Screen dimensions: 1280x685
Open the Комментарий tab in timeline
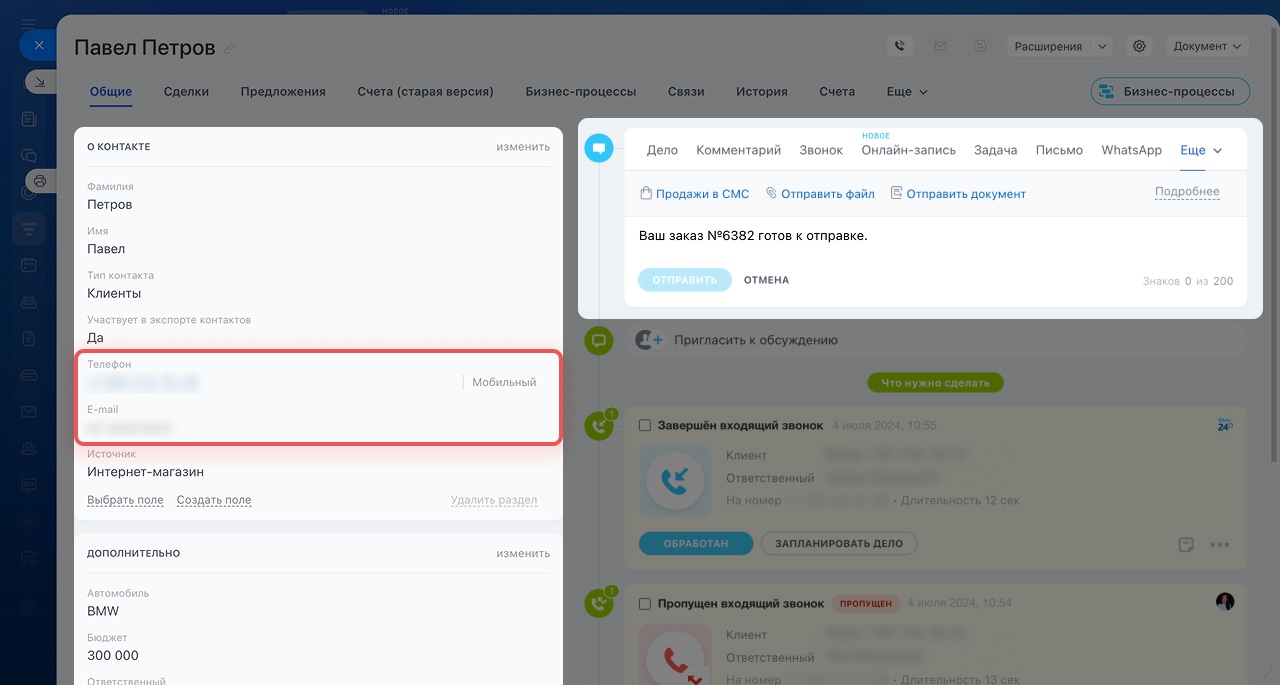click(738, 150)
